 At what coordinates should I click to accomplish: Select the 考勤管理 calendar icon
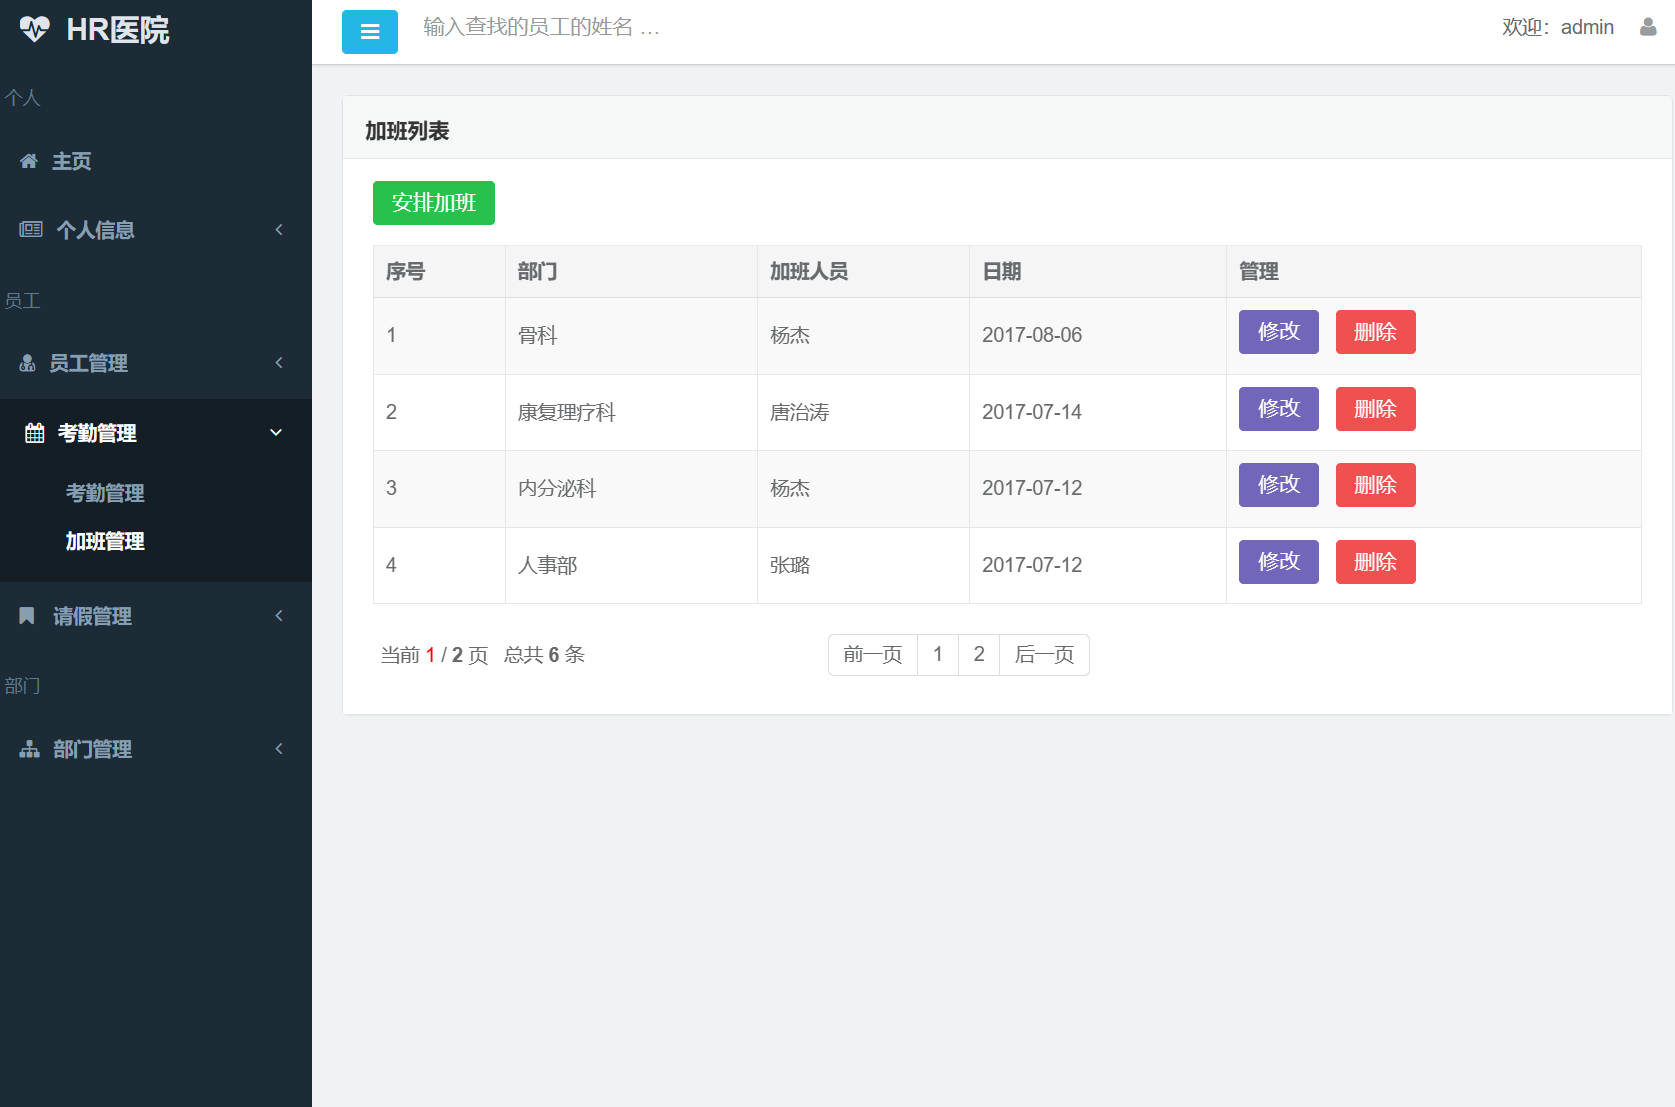click(x=33, y=432)
